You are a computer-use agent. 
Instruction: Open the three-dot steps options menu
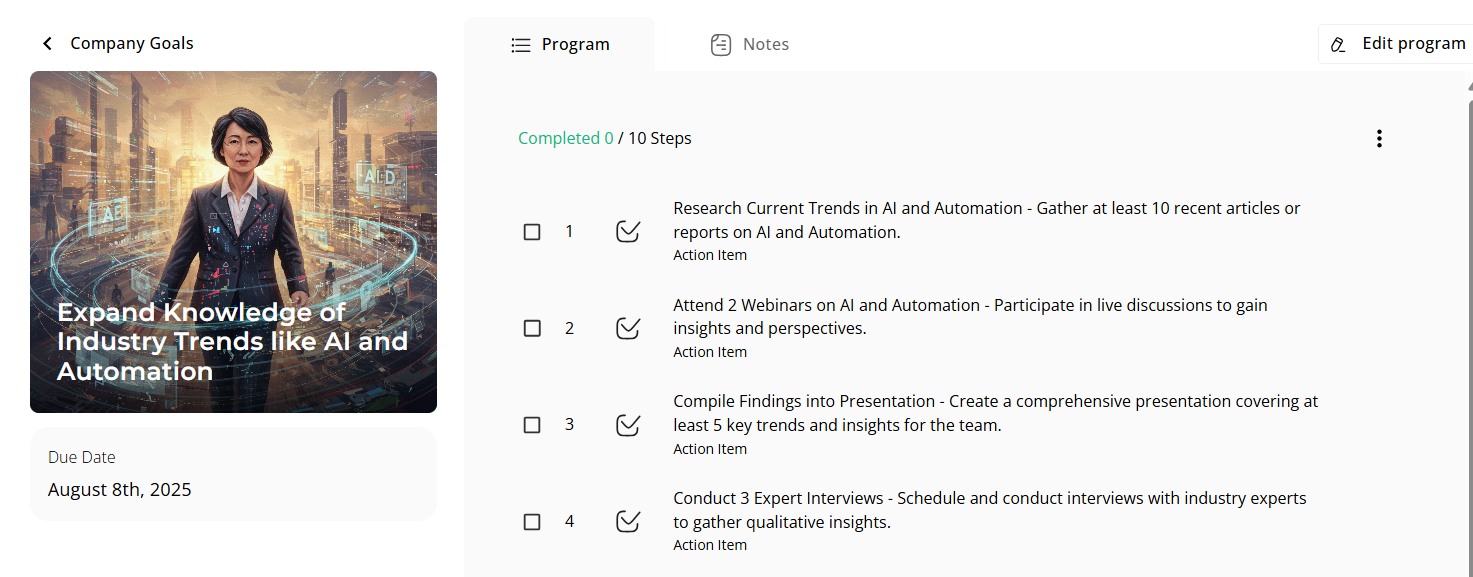coord(1379,138)
